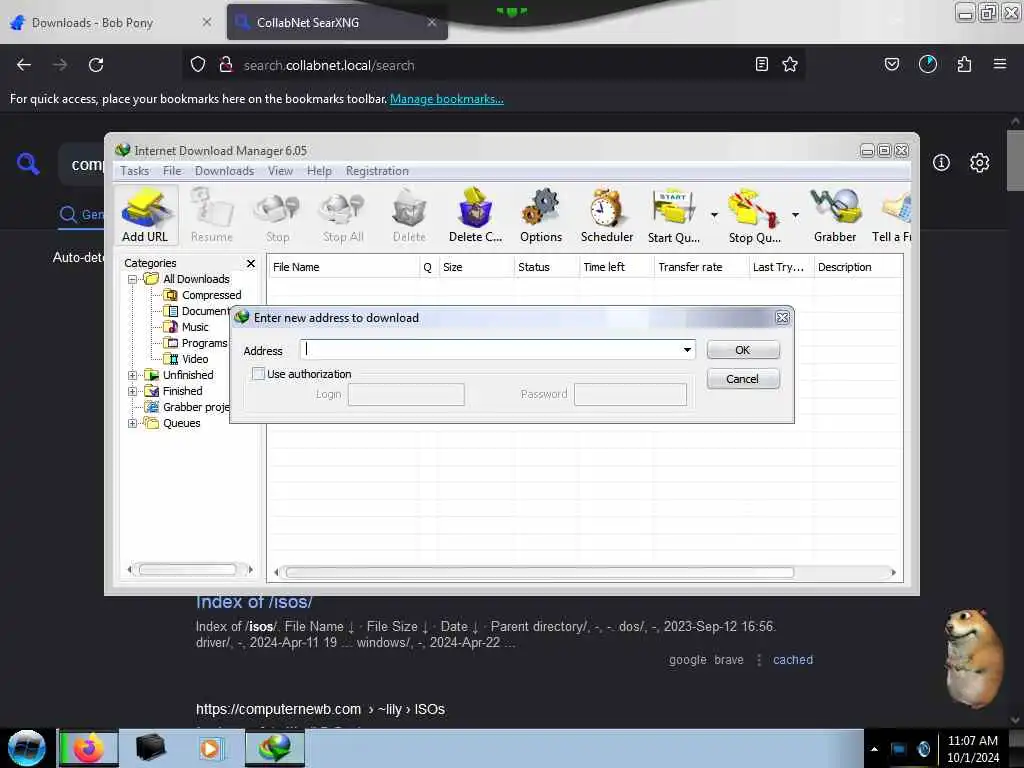
Task: Sort list by Status column
Action: pos(545,267)
